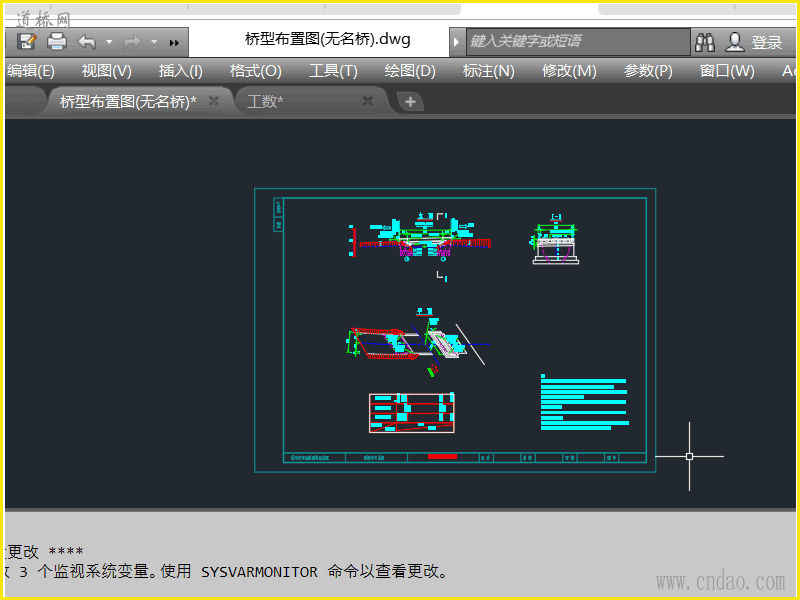Open the 窗口(W) menu
The height and width of the screenshot is (600, 800).
(727, 71)
